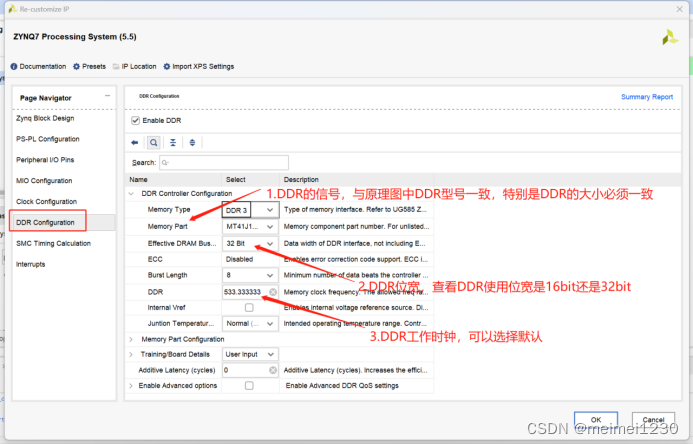The height and width of the screenshot is (444, 693).
Task: Click the collapse all toolbar icon
Action: [173, 143]
